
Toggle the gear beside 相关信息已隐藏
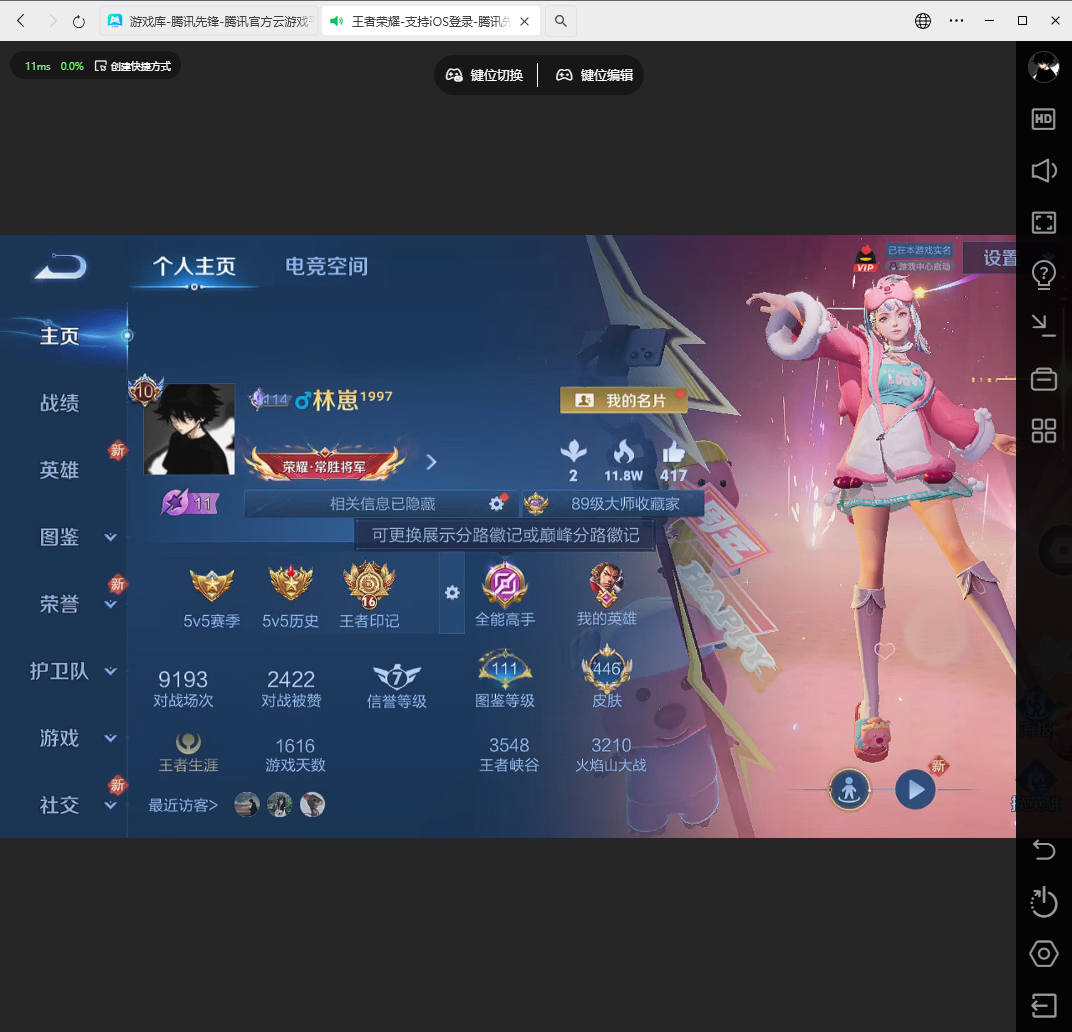click(497, 504)
